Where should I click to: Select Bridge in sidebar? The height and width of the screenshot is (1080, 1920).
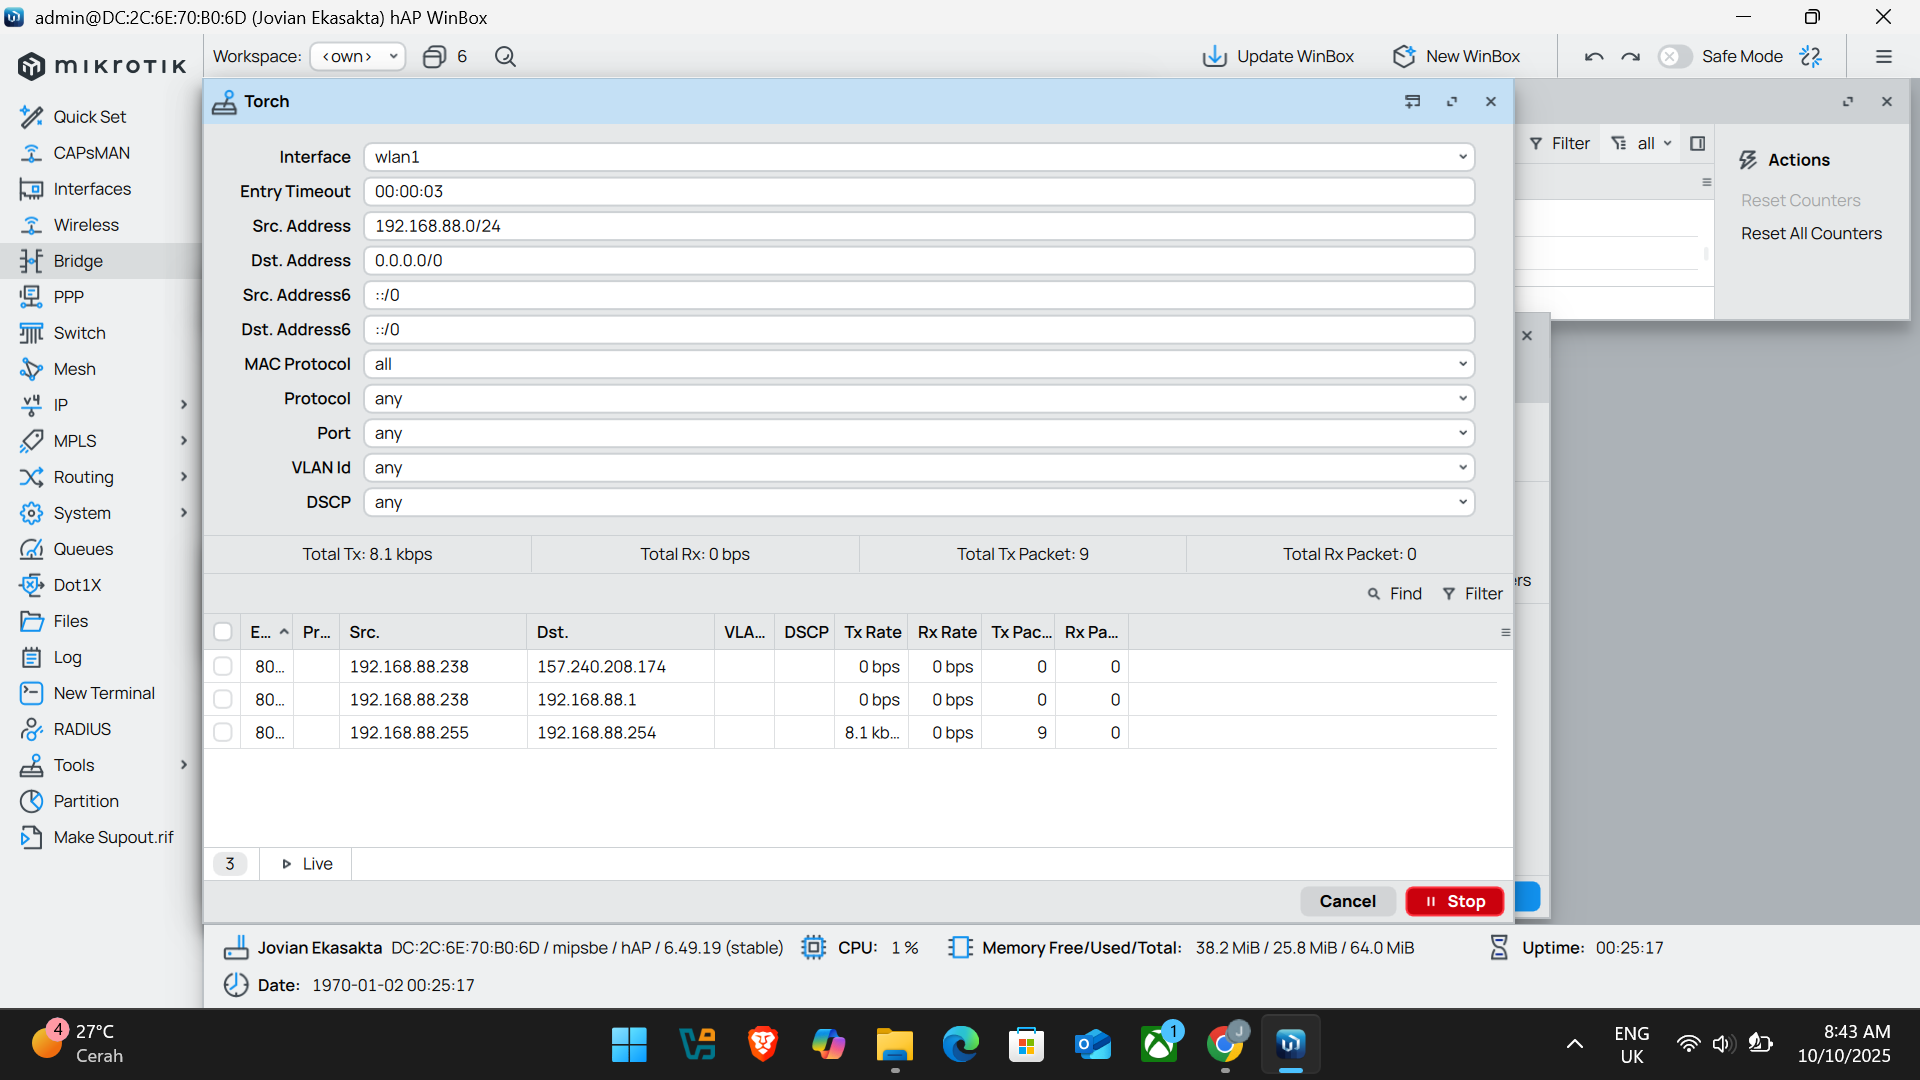pyautogui.click(x=78, y=261)
